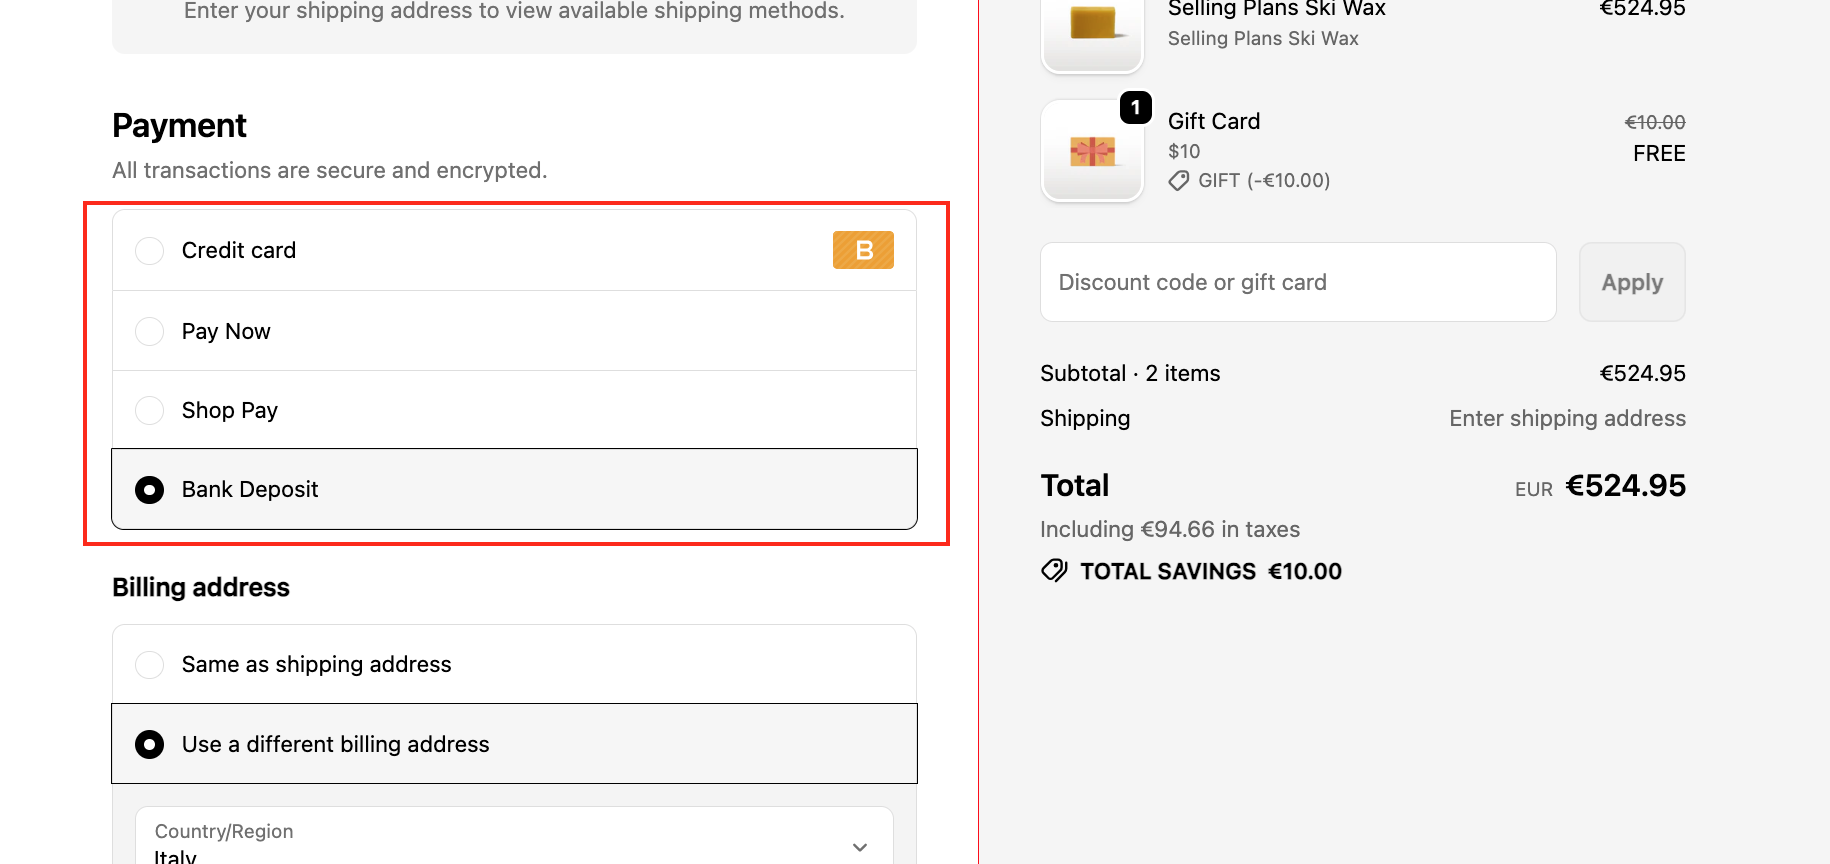Click the Total Savings tag icon
1830x864 pixels.
1054,571
